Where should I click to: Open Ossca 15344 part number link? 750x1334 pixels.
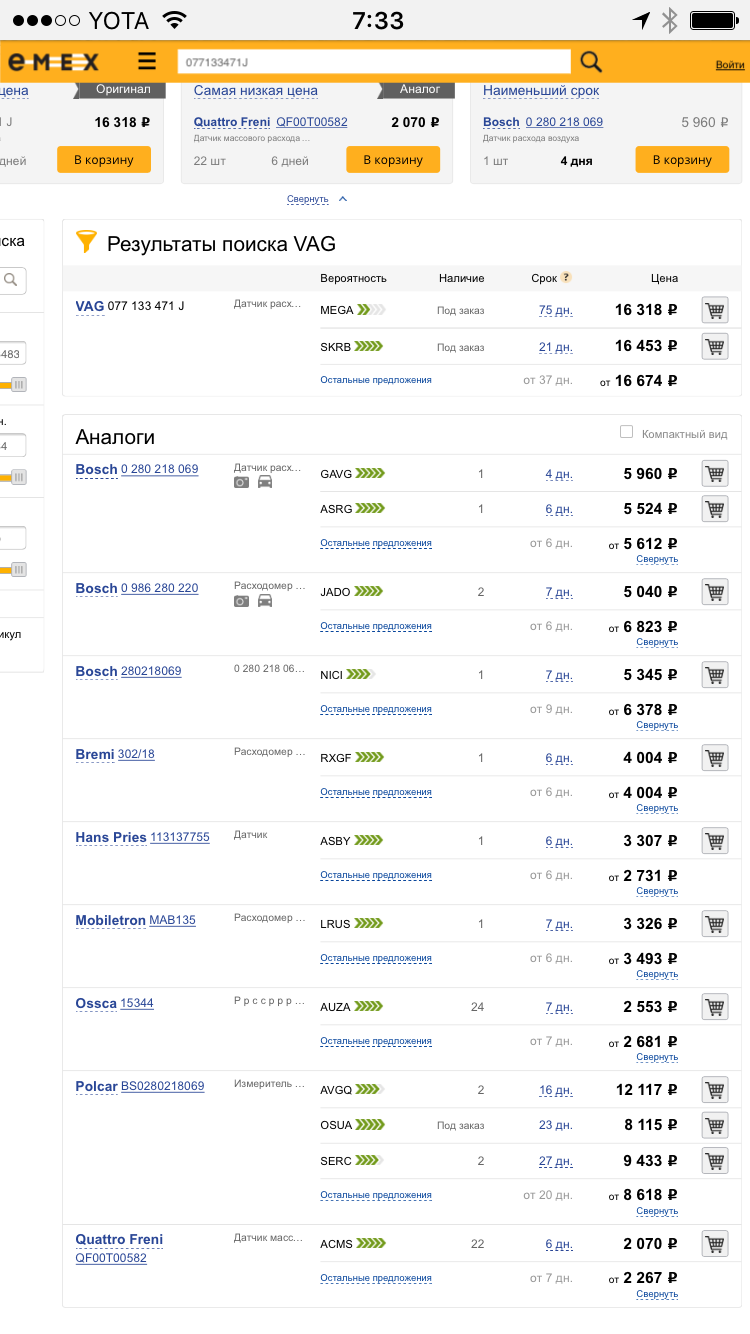pos(137,1003)
